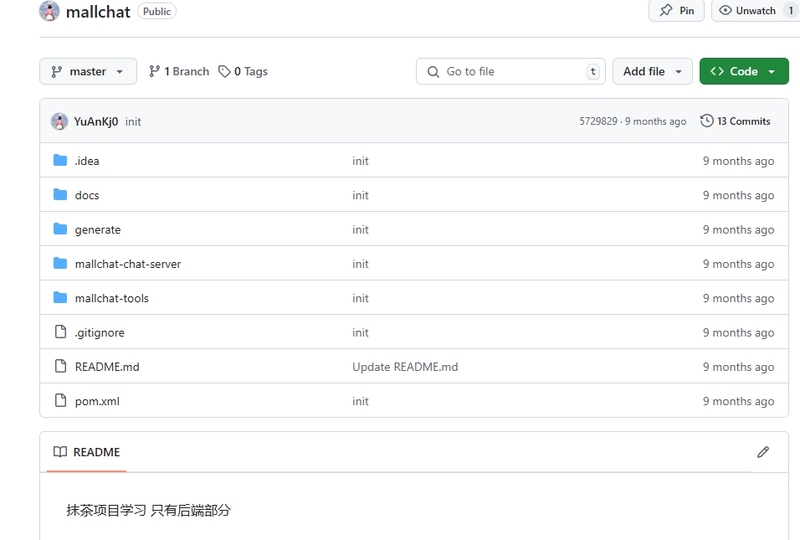Viewport: 800px width, 540px height.
Task: Click the generate folder icon
Action: (60, 229)
